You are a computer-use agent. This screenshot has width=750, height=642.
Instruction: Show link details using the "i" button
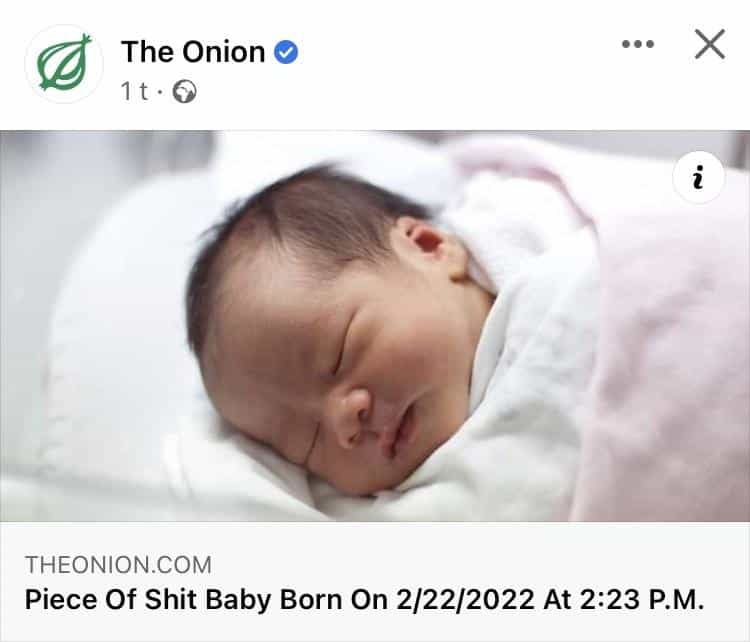[698, 179]
